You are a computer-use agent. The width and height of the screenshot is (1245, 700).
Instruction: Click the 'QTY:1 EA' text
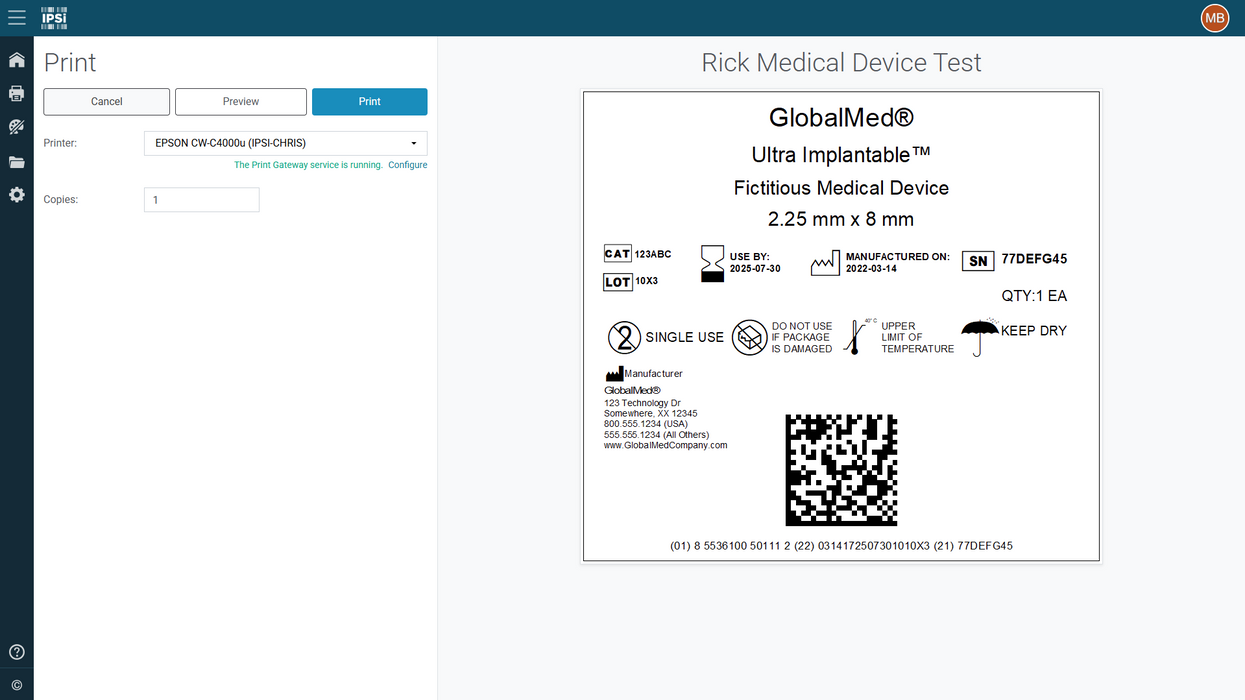pyautogui.click(x=1034, y=296)
